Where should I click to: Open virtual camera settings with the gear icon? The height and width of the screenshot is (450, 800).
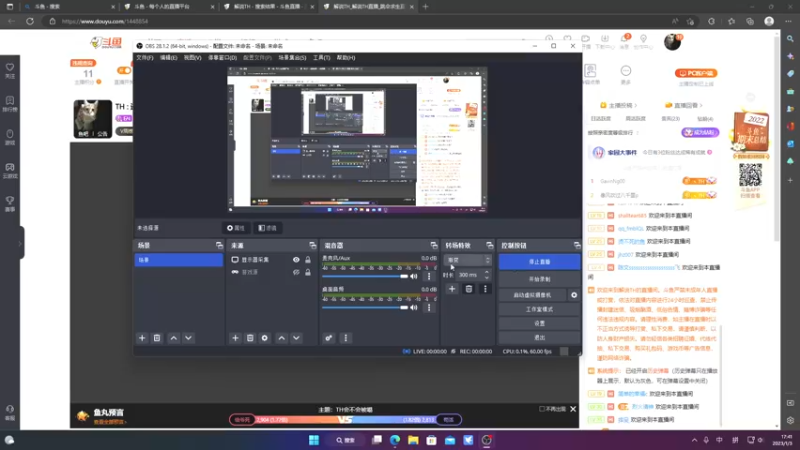574,295
